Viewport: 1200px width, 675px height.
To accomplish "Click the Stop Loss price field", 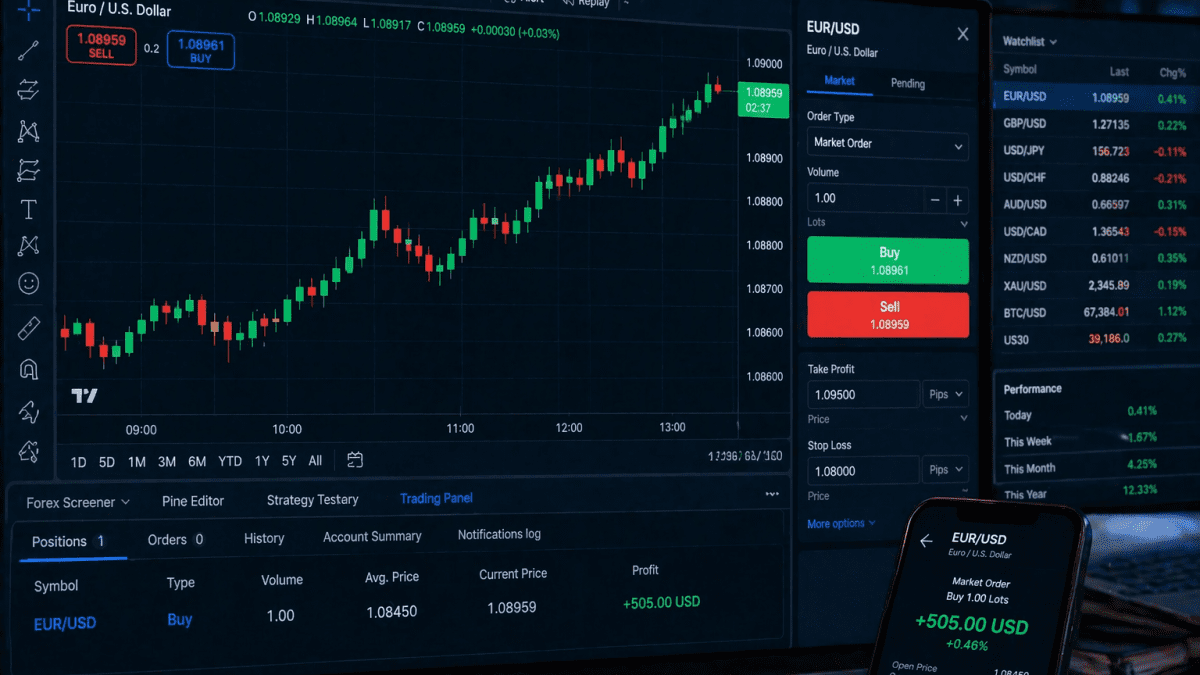I will 863,470.
